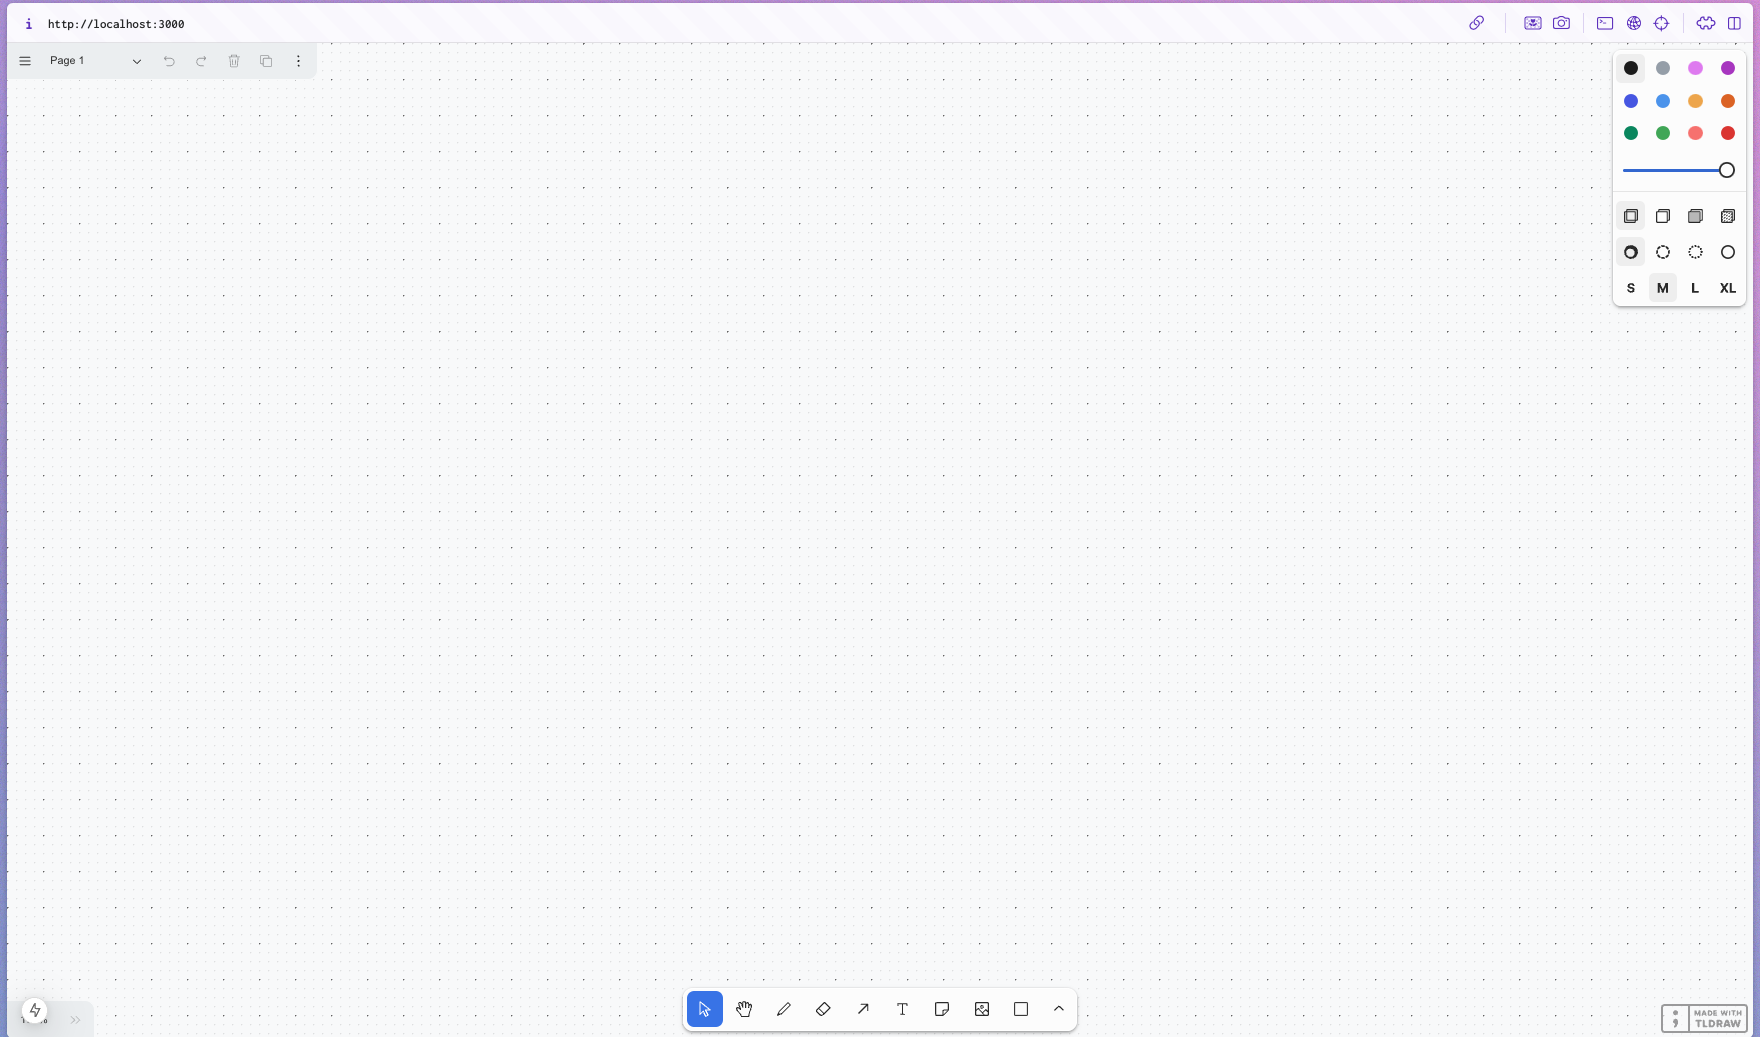Click the trash Delete icon

234,61
